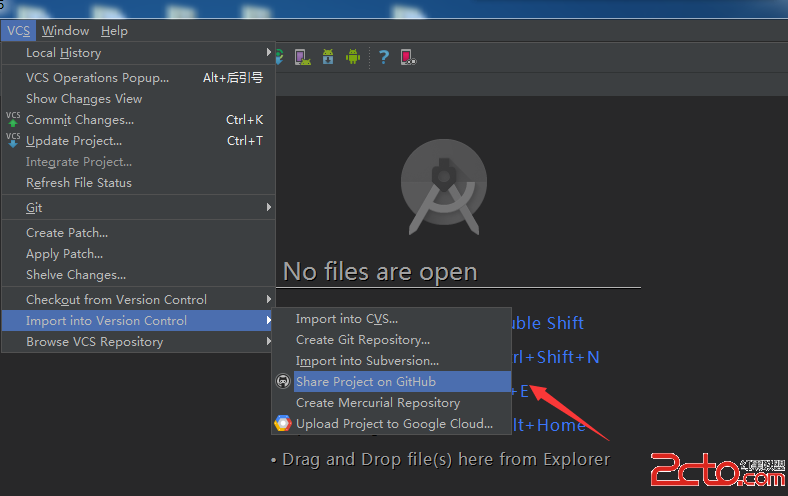The width and height of the screenshot is (788, 496).
Task: Expand Checkout from Version Control submenu
Action: pos(138,300)
